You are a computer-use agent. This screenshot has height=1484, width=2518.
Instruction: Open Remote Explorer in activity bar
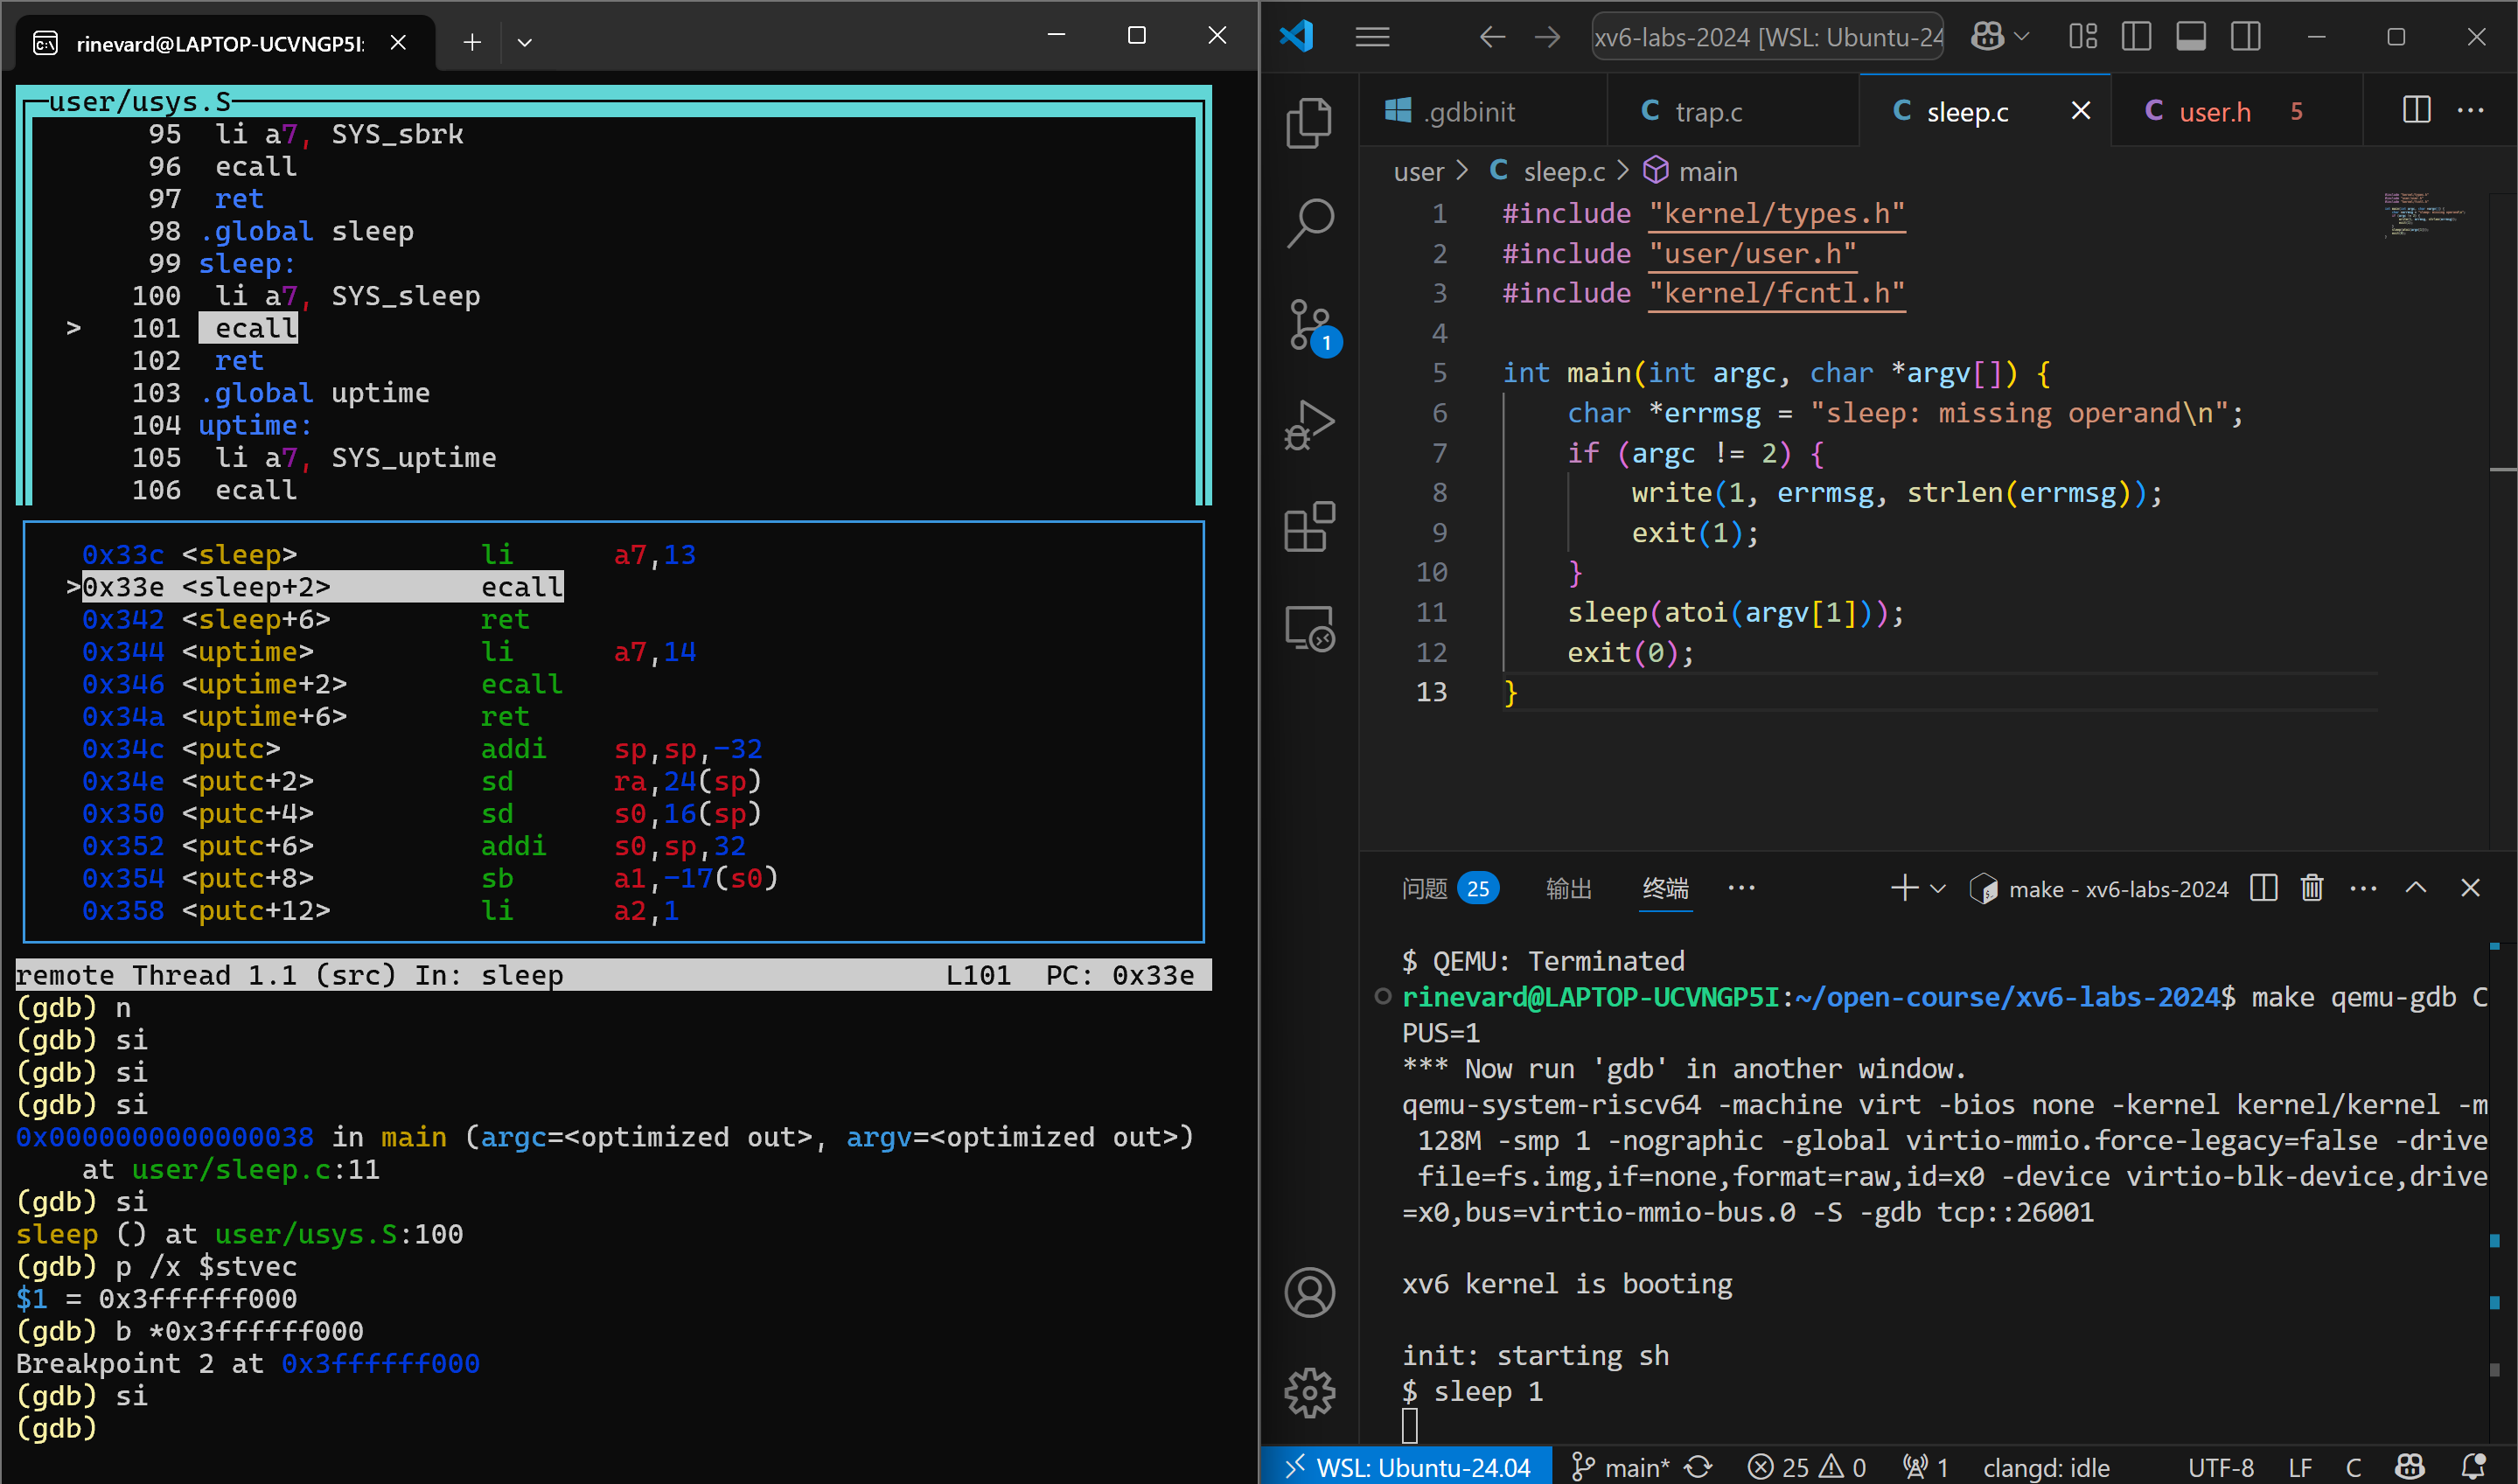pyautogui.click(x=1308, y=629)
